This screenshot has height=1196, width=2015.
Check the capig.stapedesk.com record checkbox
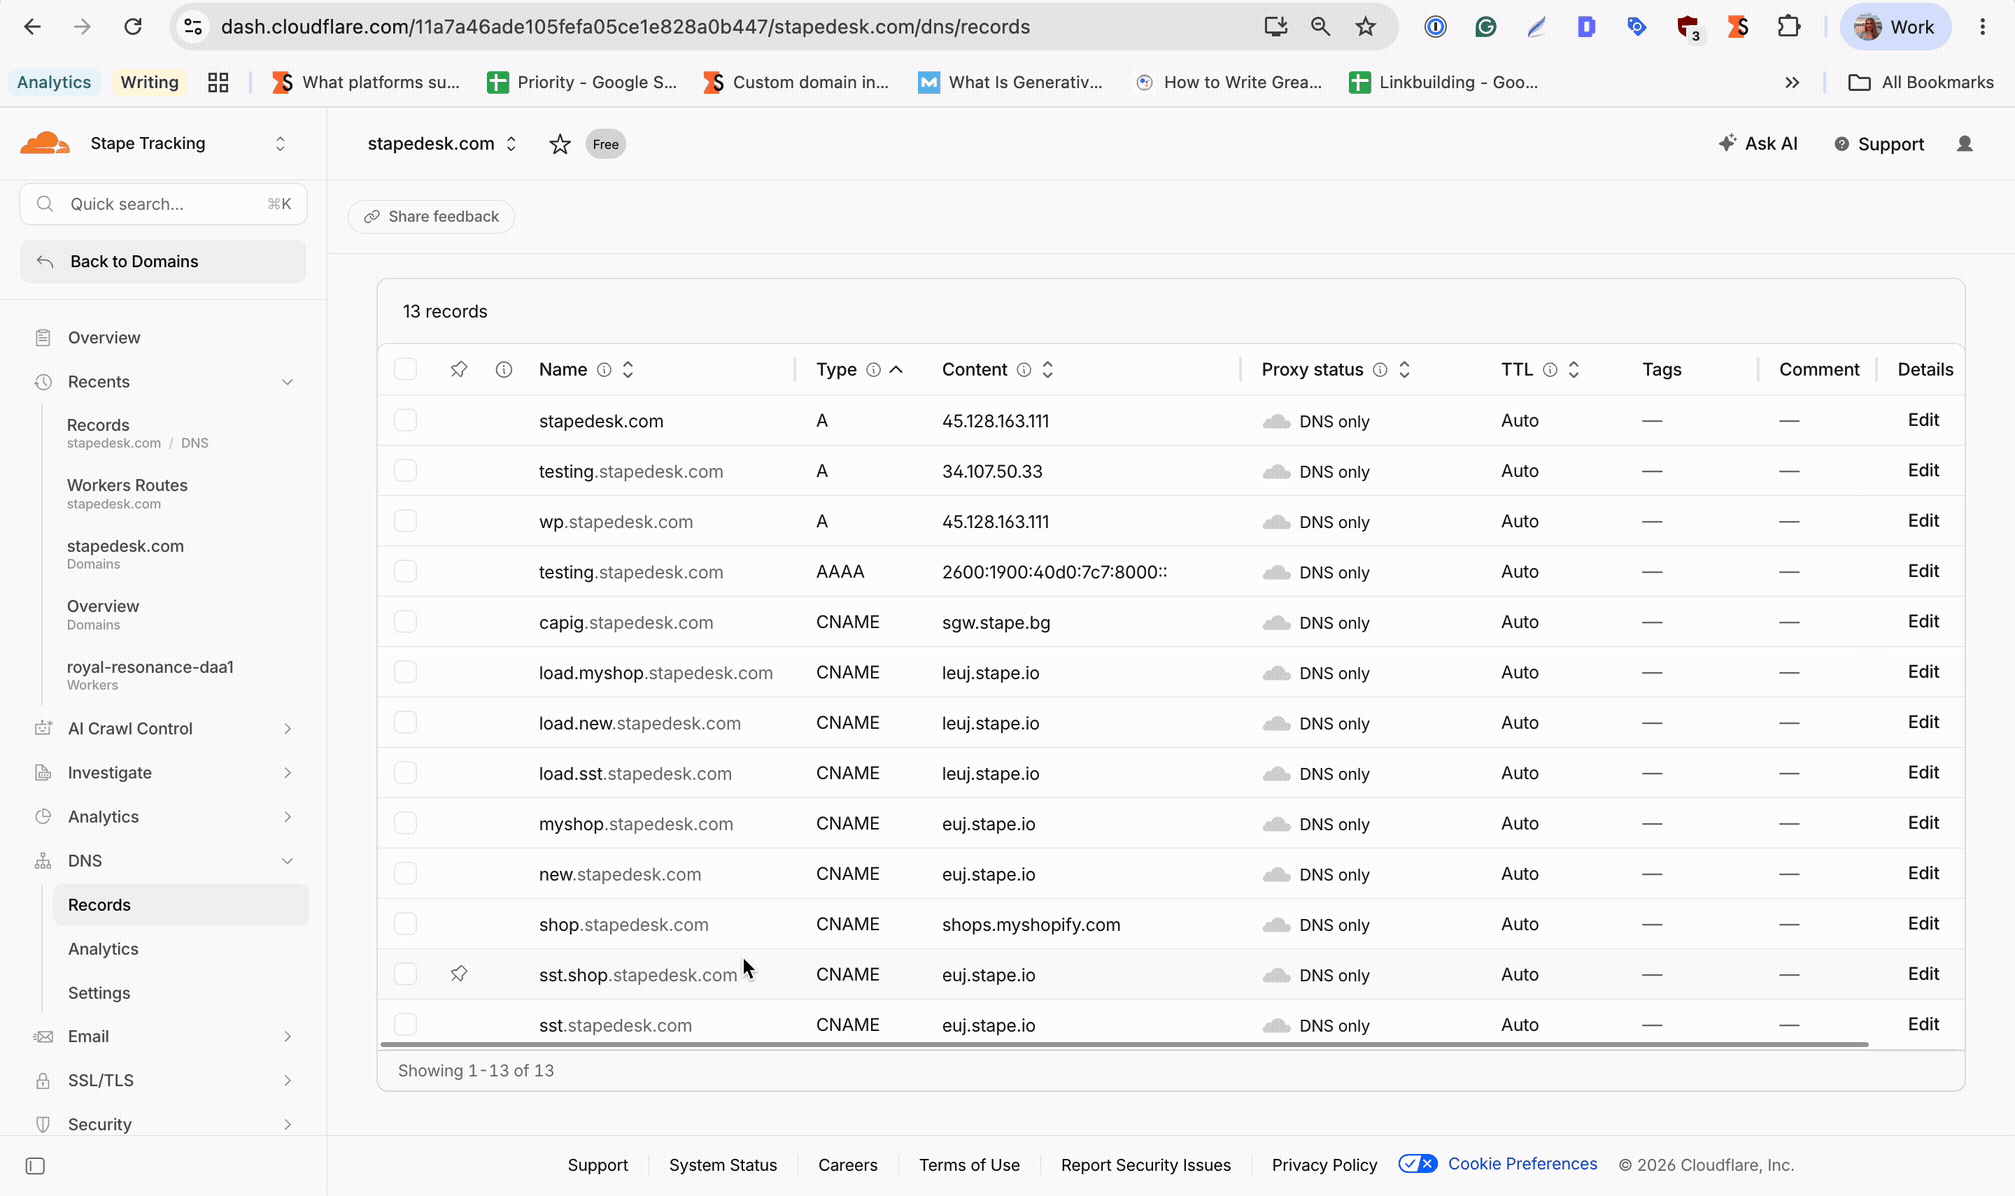[x=405, y=621]
